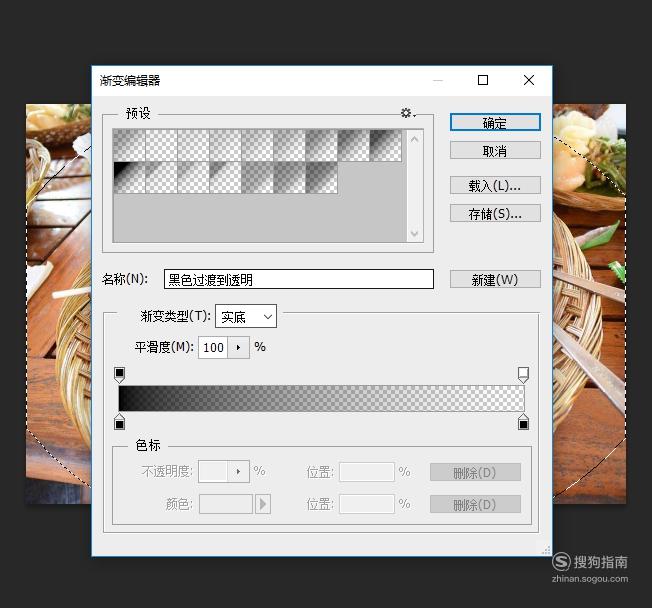
Task: Select the left opacity stop above the gradient bar
Action: click(x=119, y=374)
